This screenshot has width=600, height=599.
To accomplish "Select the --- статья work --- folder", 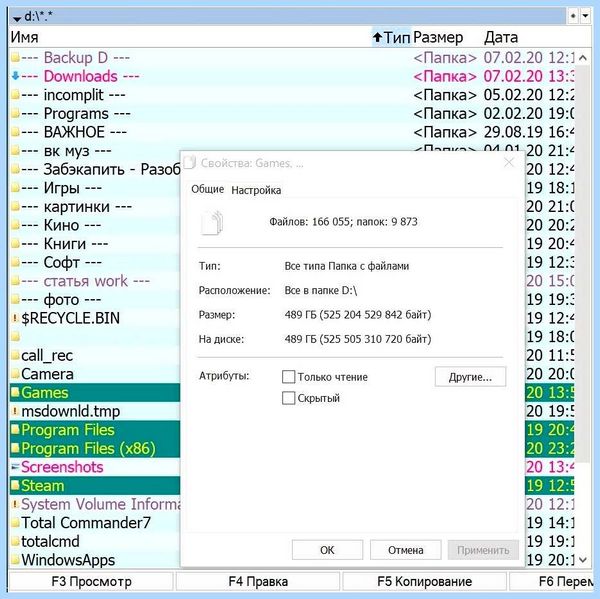I will [x=95, y=281].
